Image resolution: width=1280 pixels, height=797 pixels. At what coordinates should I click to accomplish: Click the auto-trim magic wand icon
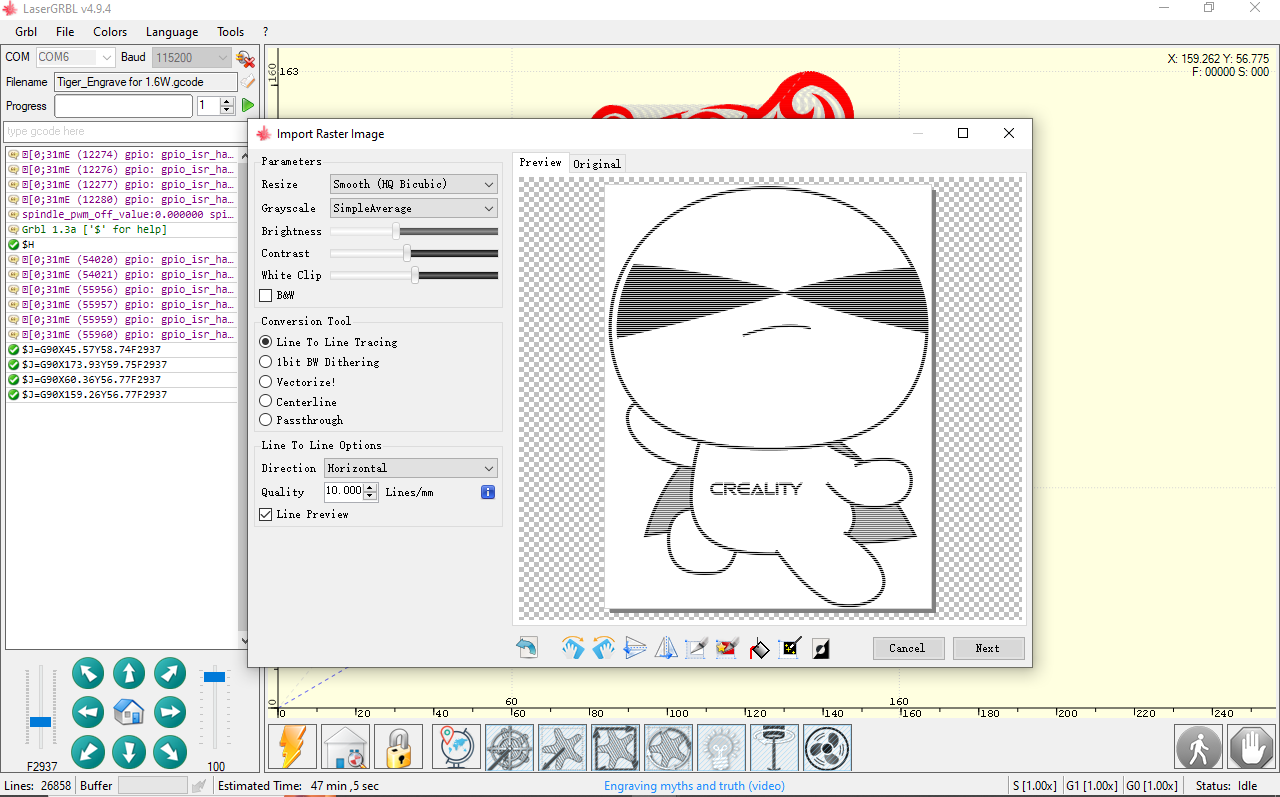[790, 648]
